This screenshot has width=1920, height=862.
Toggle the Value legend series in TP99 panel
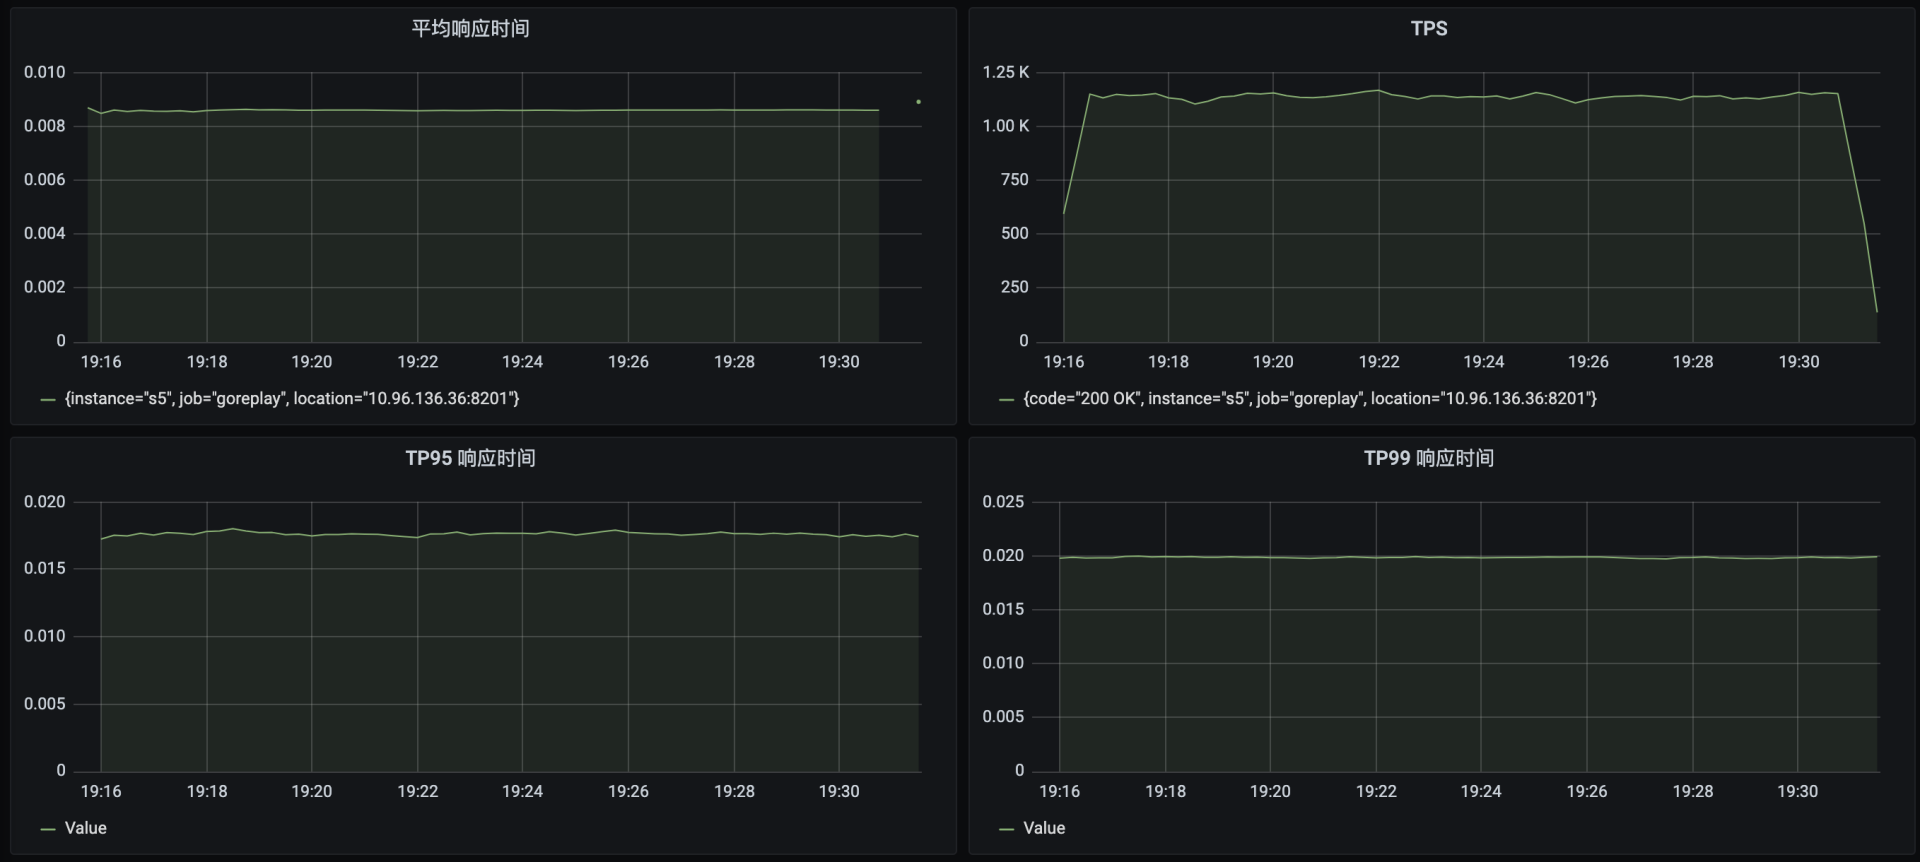point(1044,828)
